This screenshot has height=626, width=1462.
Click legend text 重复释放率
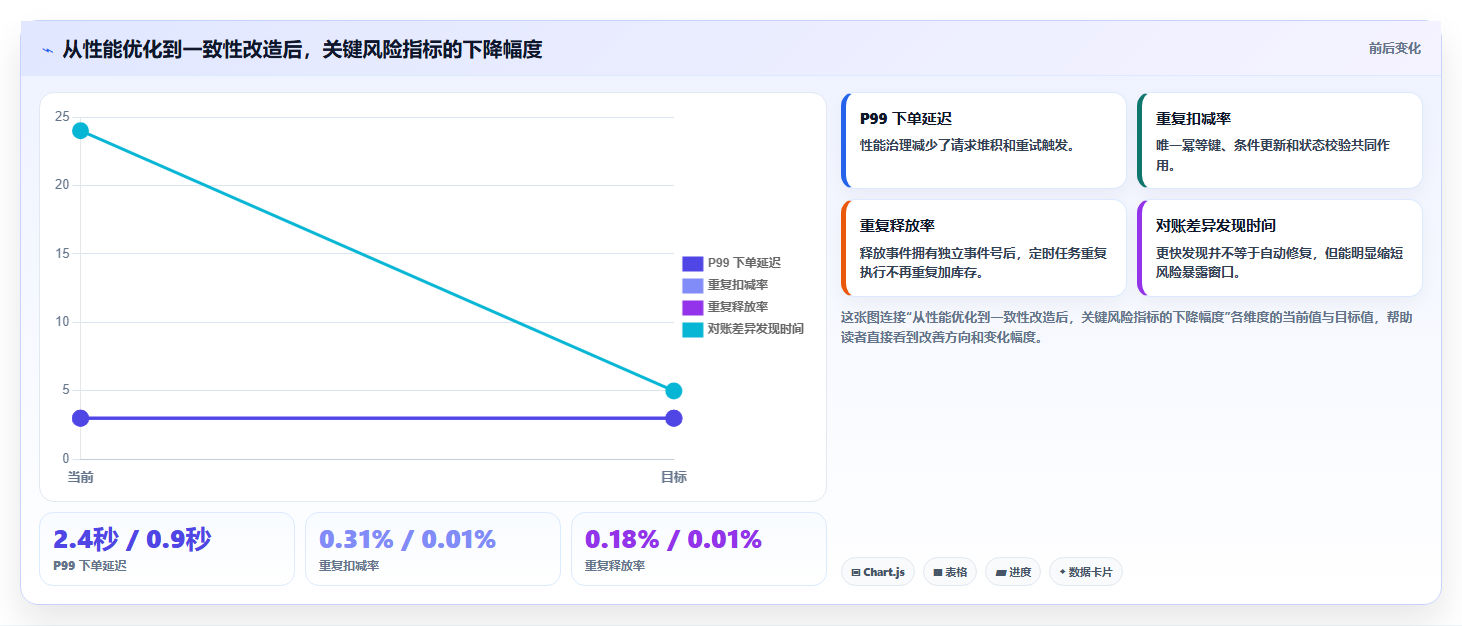(738, 307)
